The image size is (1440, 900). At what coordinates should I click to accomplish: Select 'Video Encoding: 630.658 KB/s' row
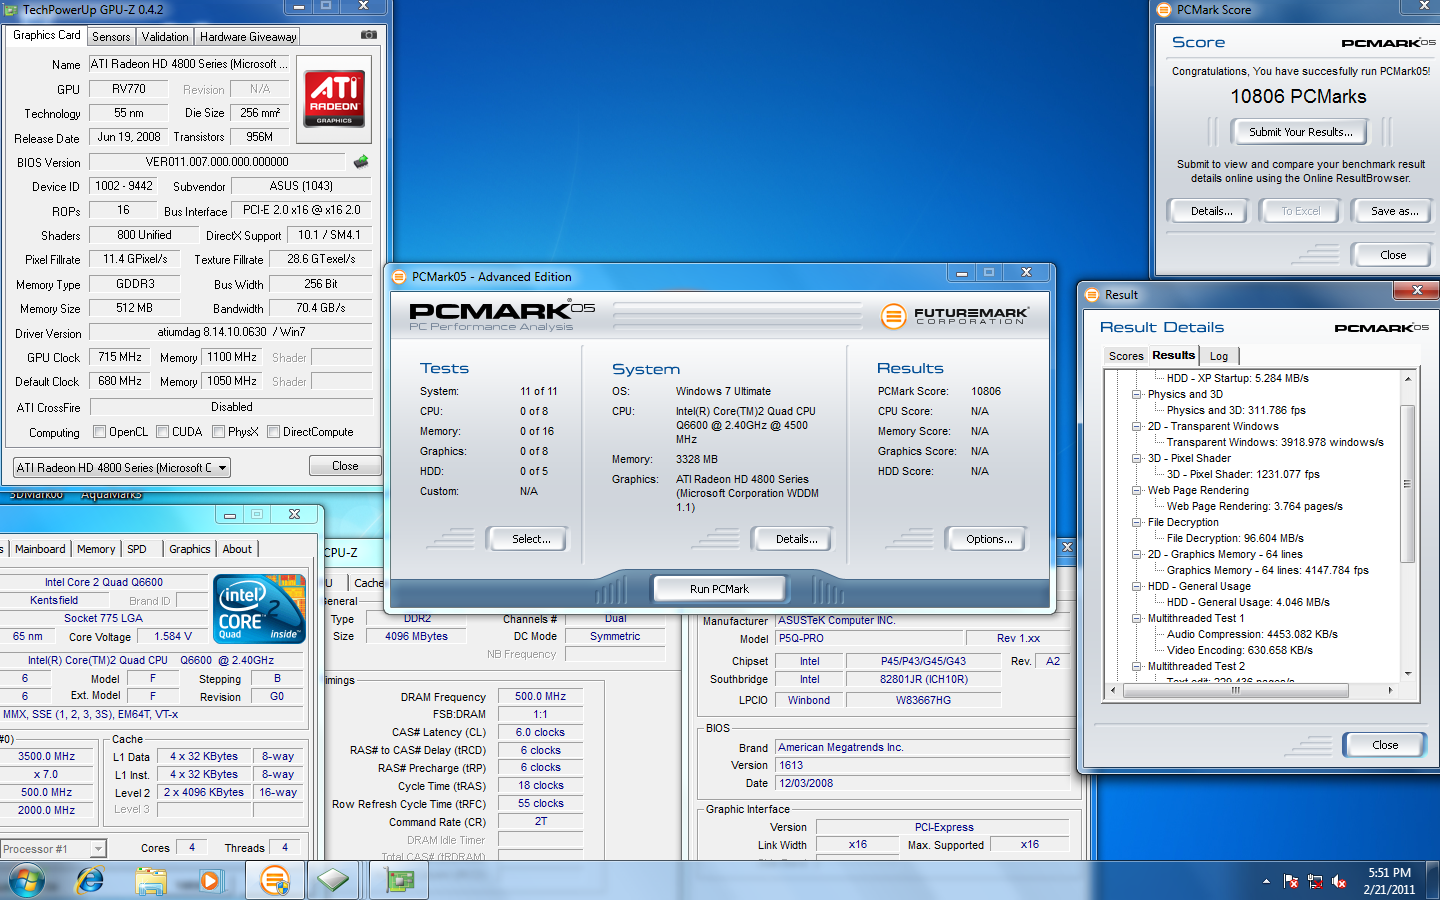1239,650
